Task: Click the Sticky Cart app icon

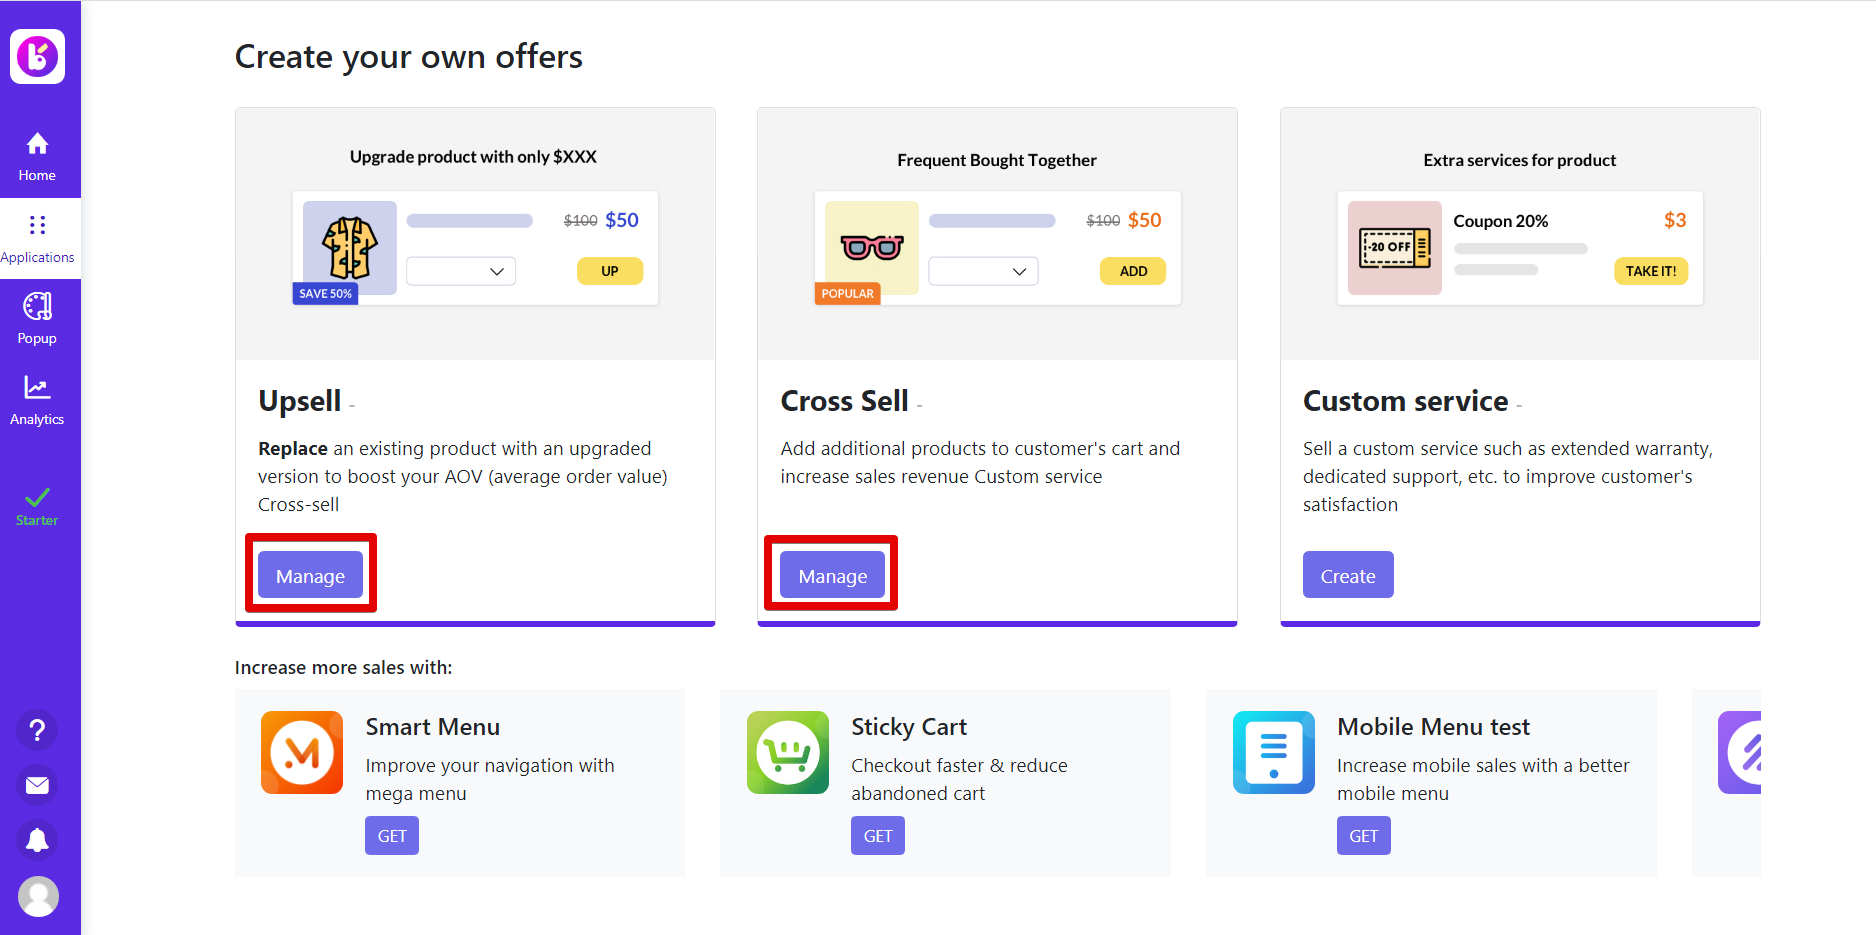Action: 788,752
